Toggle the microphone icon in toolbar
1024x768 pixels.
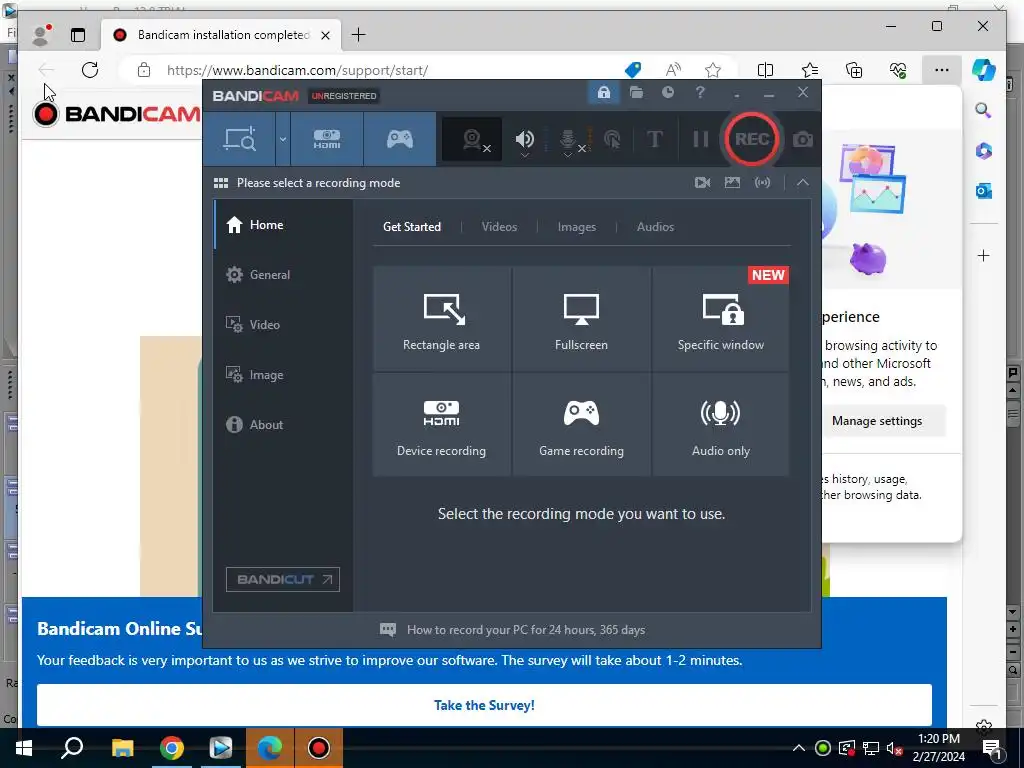point(568,140)
